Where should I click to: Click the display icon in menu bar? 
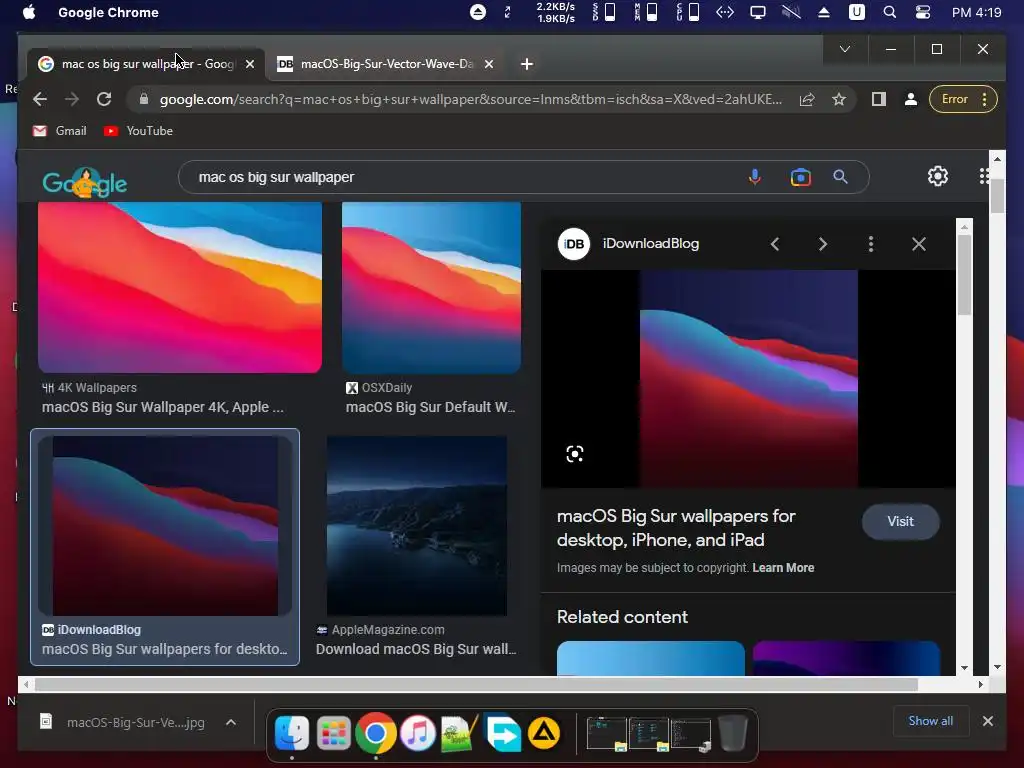point(758,12)
